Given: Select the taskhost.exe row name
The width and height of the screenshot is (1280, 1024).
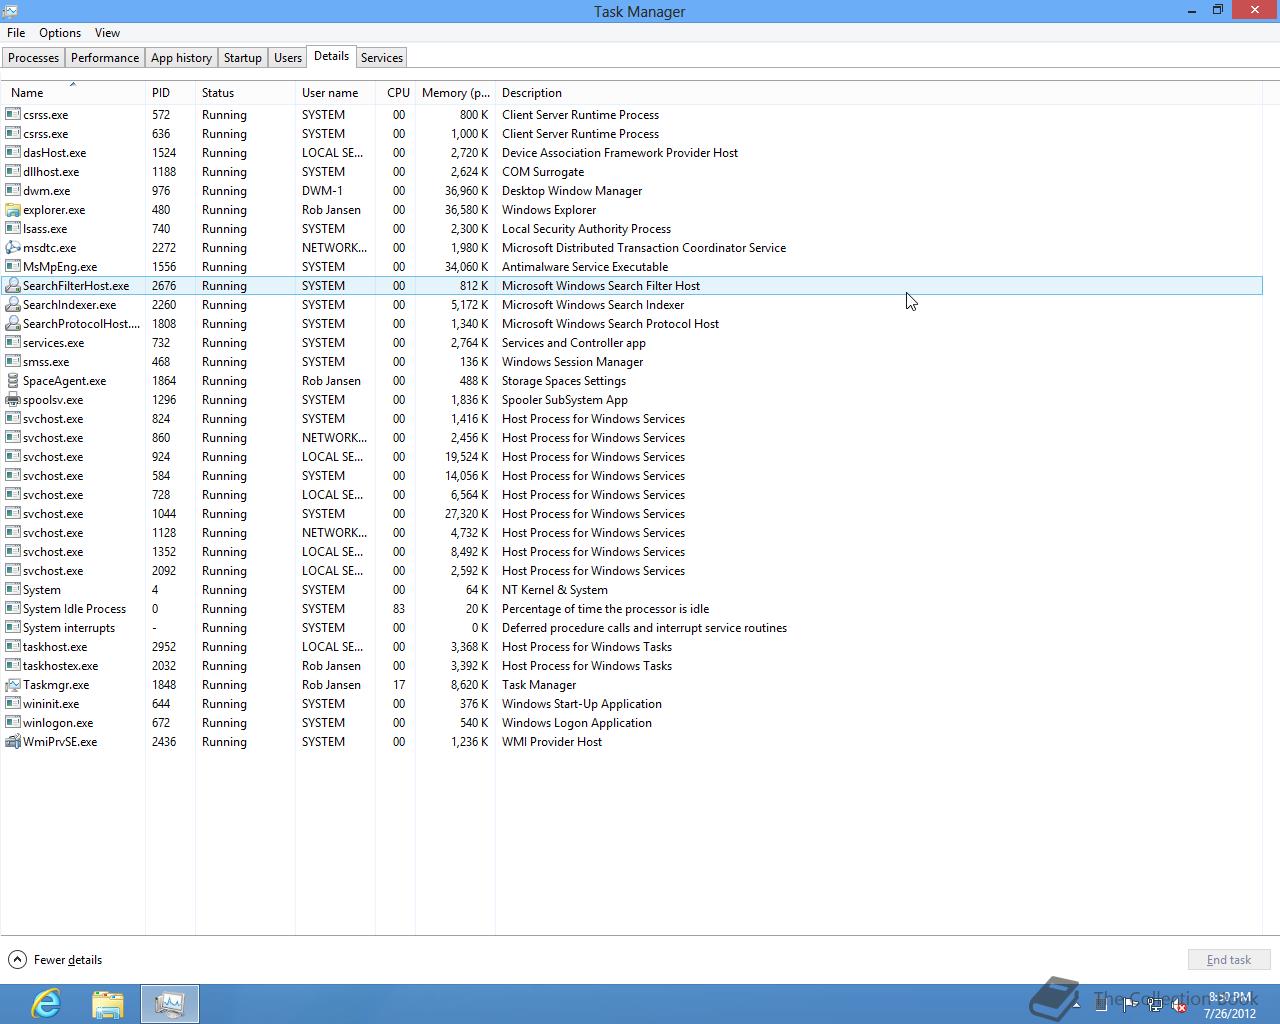Looking at the screenshot, I should pyautogui.click(x=55, y=647).
